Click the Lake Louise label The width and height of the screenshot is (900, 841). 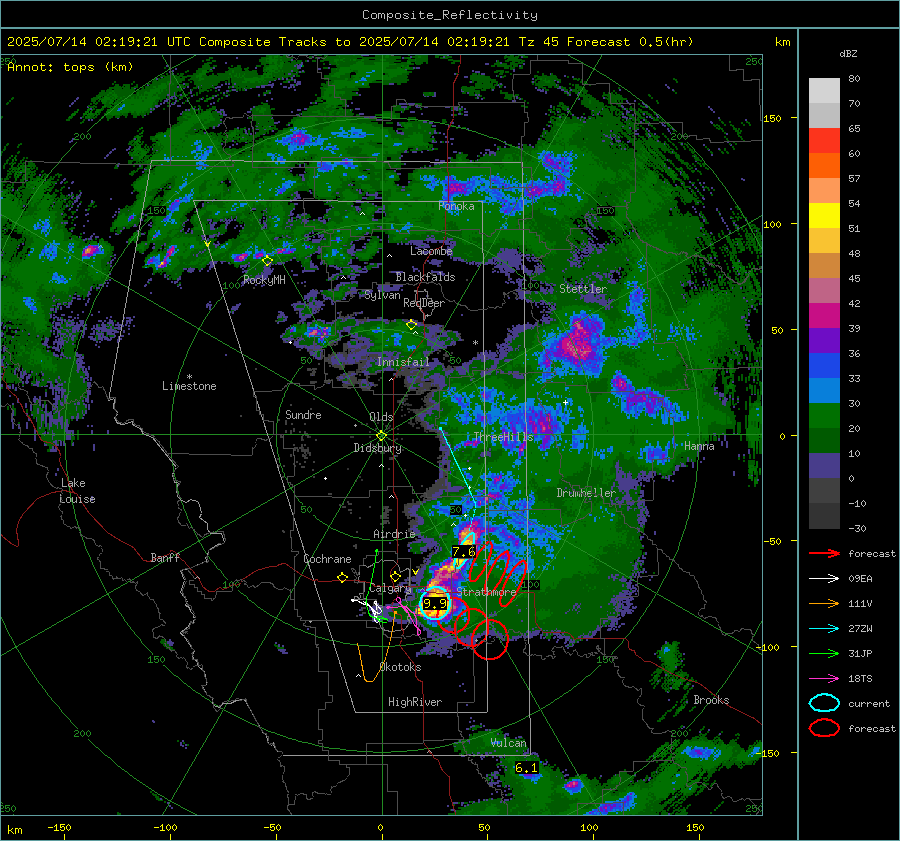pyautogui.click(x=77, y=491)
